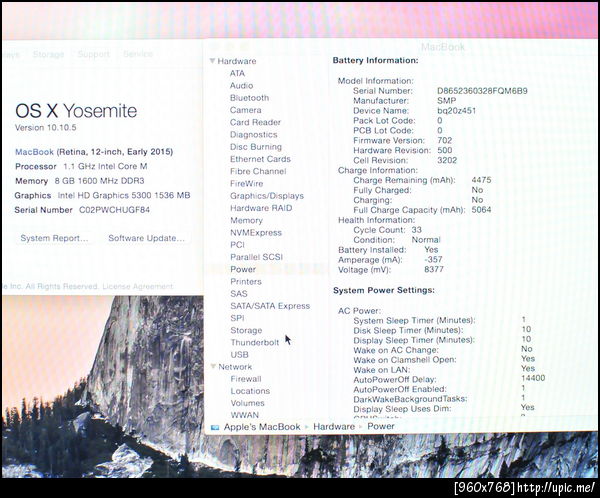Select Fibre Channel in the sidebar
The height and width of the screenshot is (498, 600).
[258, 171]
